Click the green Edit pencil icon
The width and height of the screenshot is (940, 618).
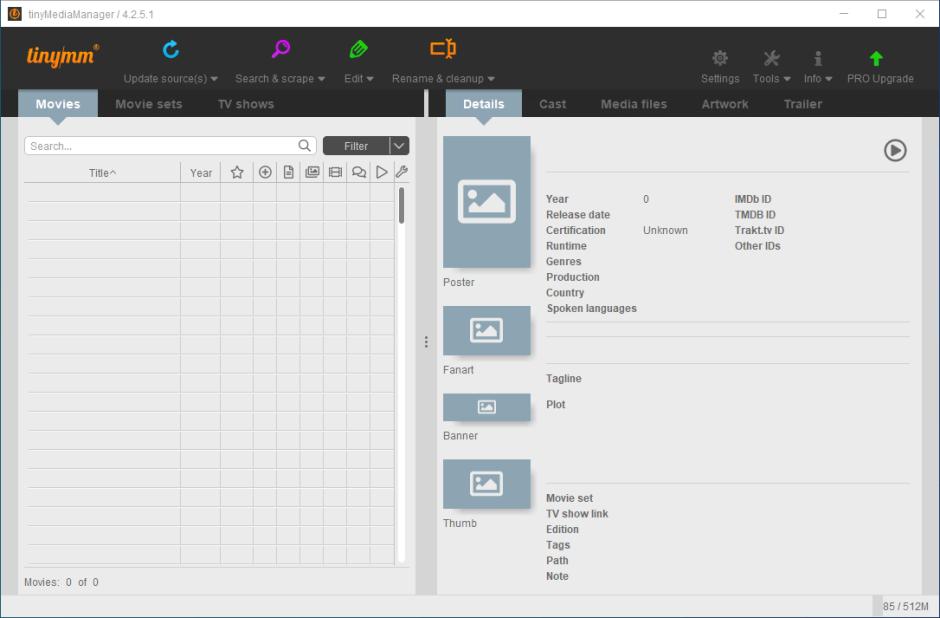point(358,49)
